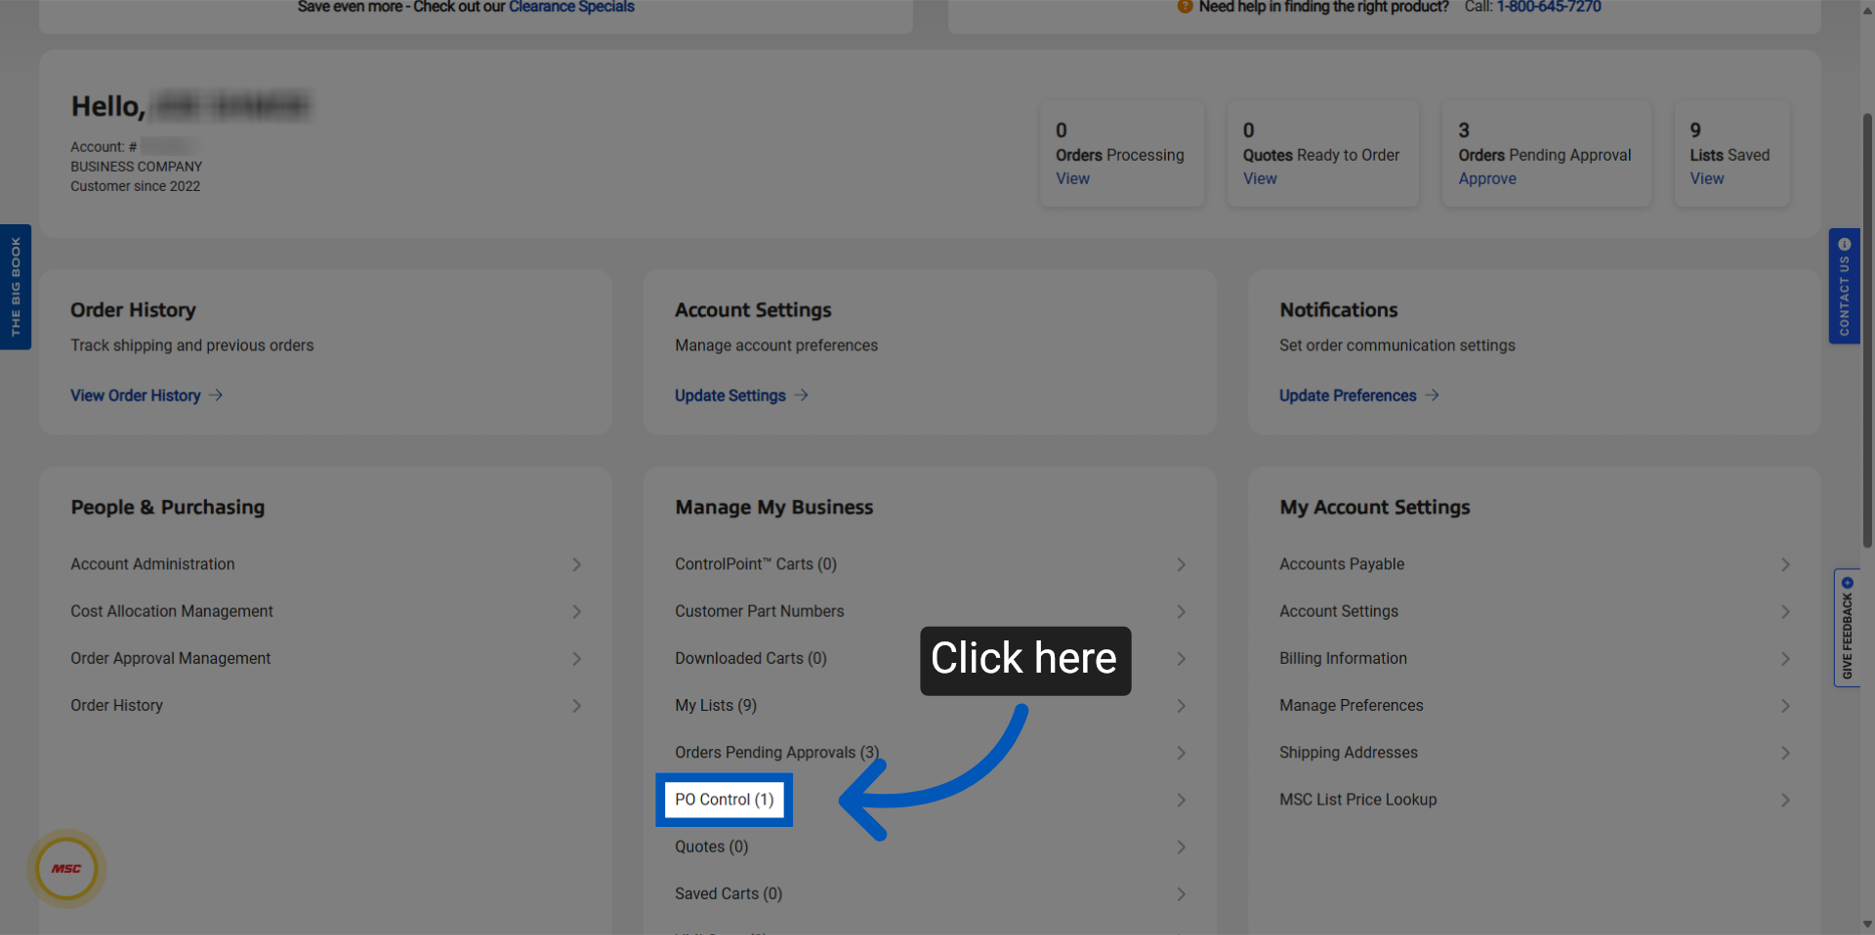Click the arrow beside Update Settings
Image resolution: width=1875 pixels, height=935 pixels.
point(801,396)
